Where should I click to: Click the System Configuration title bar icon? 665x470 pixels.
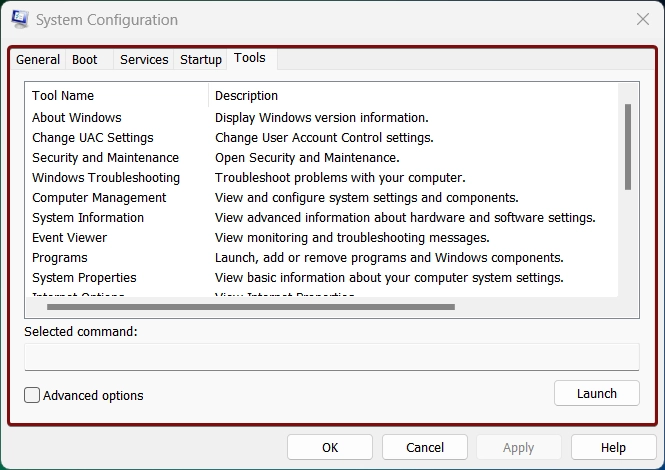20,19
